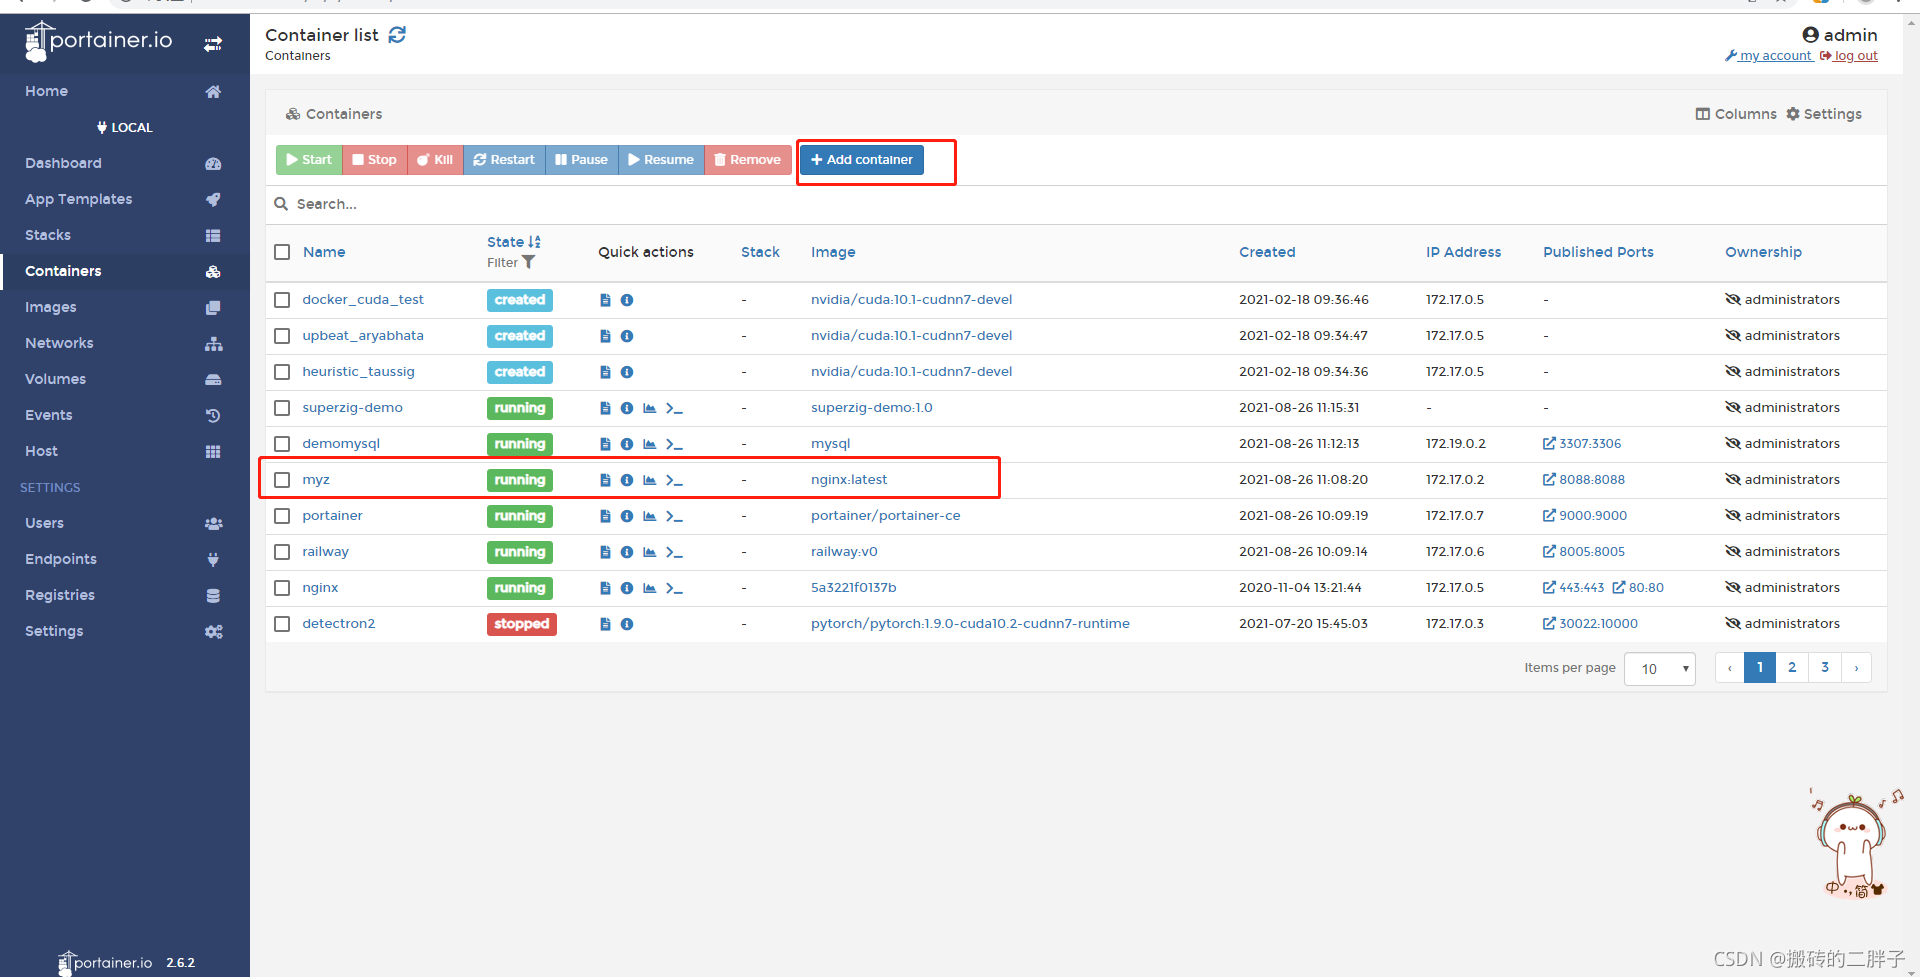Open logs icon for portainer container
This screenshot has width=1920, height=977.
pos(605,516)
